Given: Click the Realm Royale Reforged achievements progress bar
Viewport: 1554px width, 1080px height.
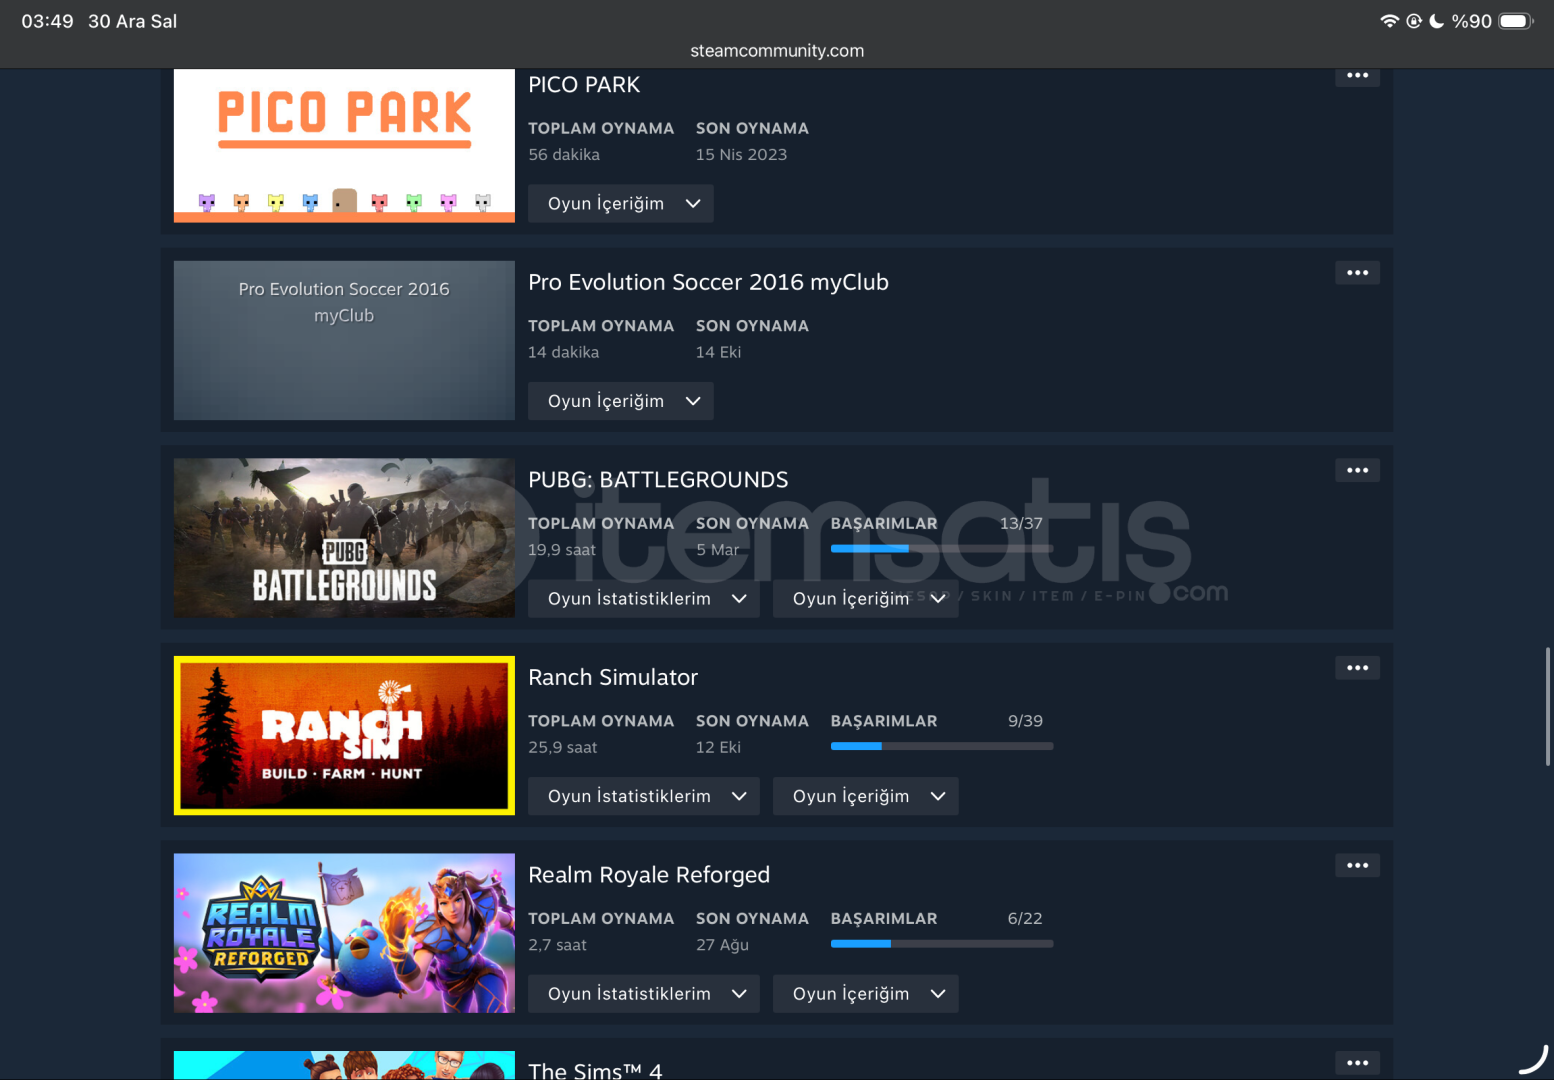Looking at the screenshot, I should pos(942,943).
